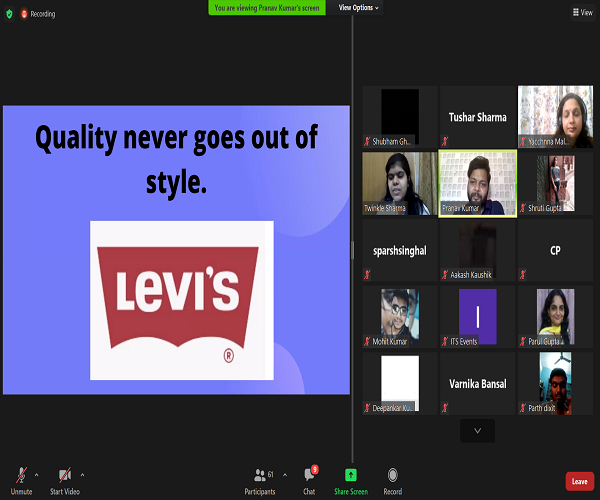This screenshot has width=600, height=500.
Task: Click the red Leave button
Action: [579, 481]
